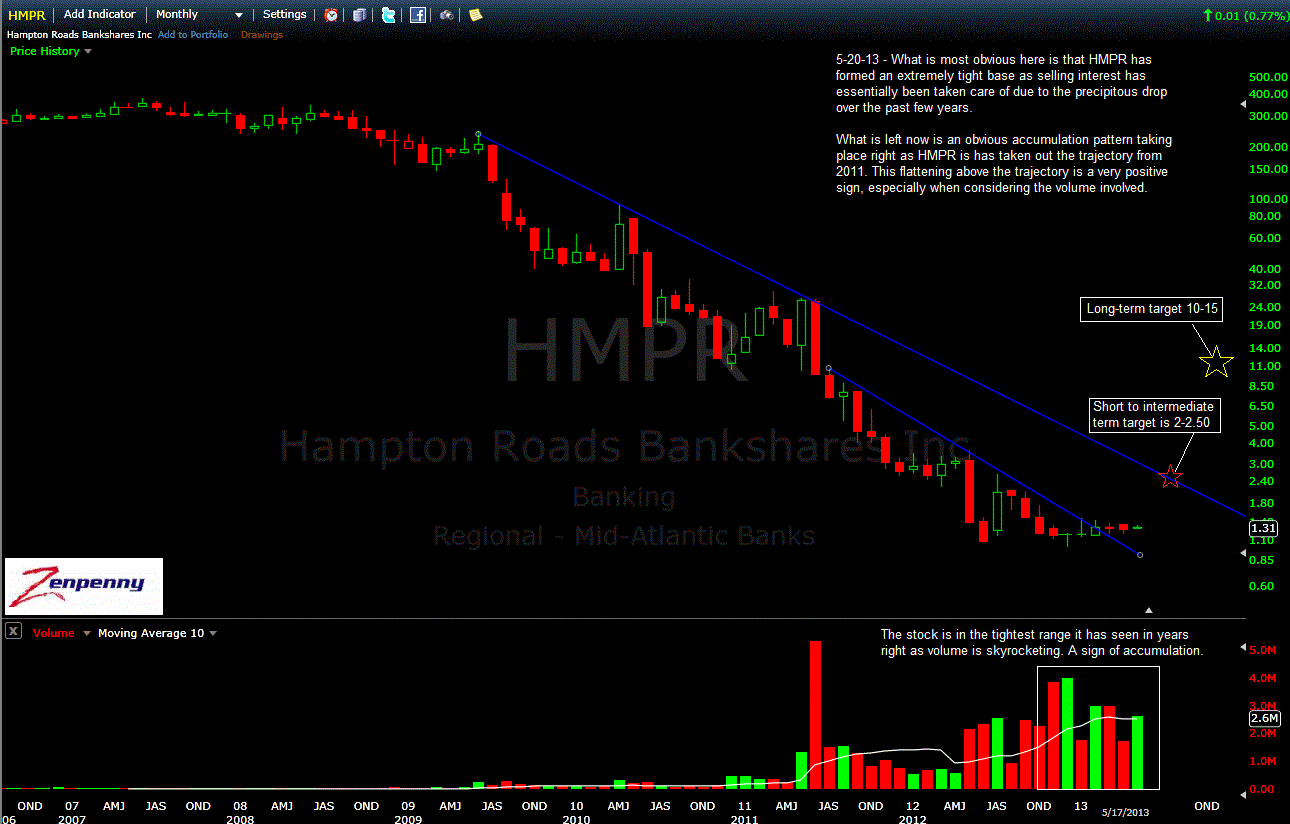1290x824 pixels.
Task: Click the alarm clock alert icon
Action: coord(331,15)
